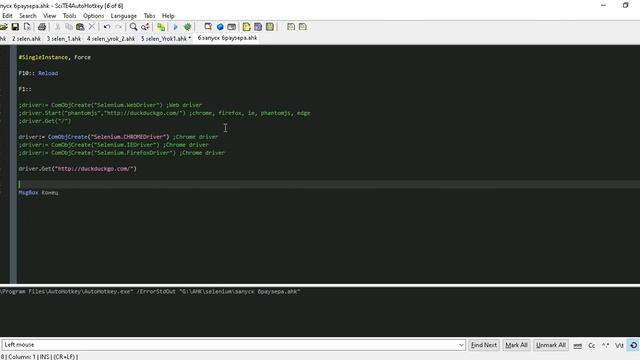The height and width of the screenshot is (360, 640).
Task: Click the blue/purple document toolbar icon
Action: [258, 27]
